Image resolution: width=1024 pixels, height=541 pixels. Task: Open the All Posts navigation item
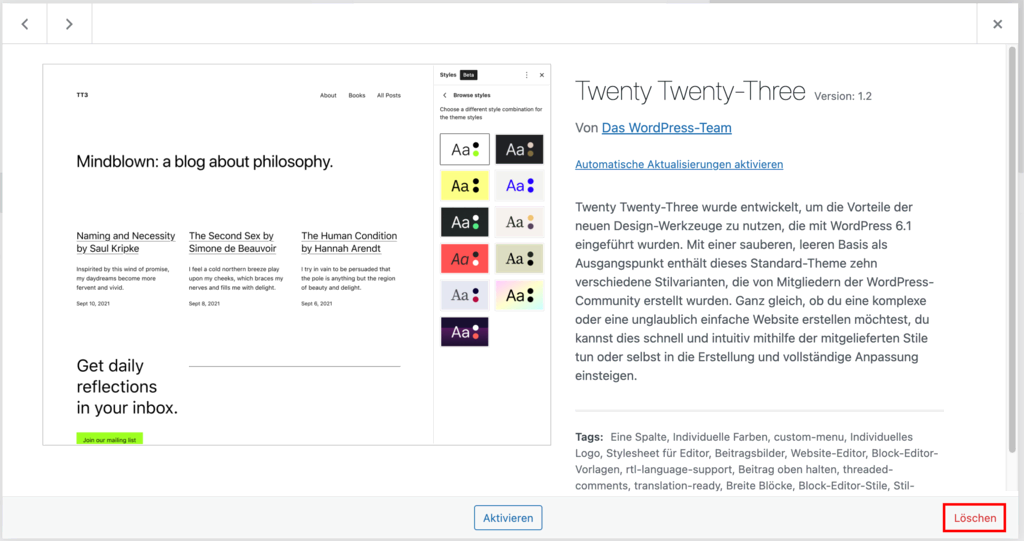click(x=388, y=96)
